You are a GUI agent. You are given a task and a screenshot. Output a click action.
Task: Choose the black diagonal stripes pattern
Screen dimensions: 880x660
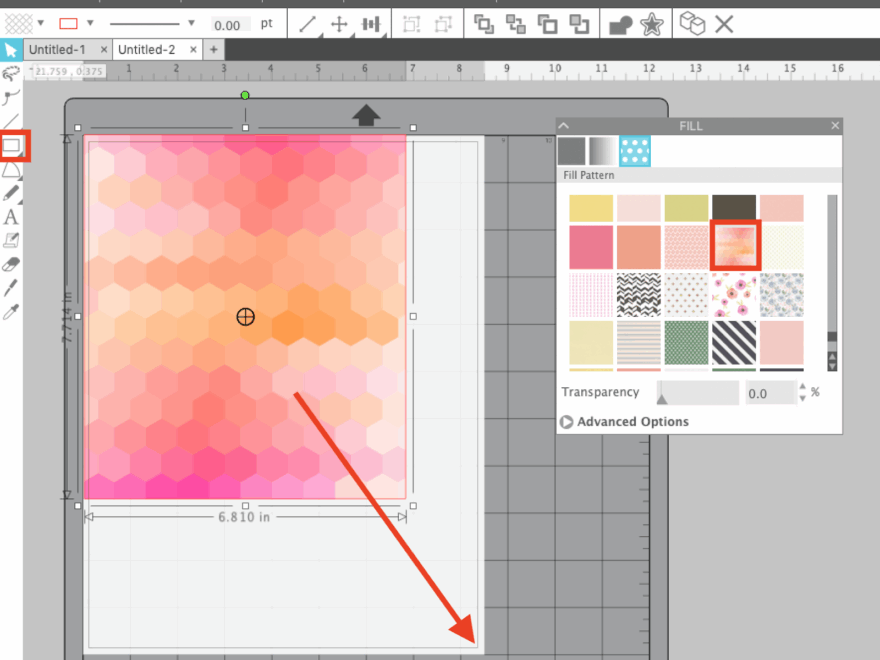[x=734, y=343]
